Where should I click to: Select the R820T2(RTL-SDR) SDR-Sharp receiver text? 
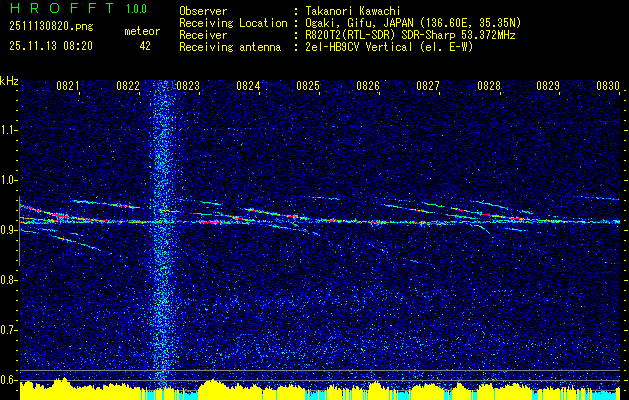click(410, 35)
